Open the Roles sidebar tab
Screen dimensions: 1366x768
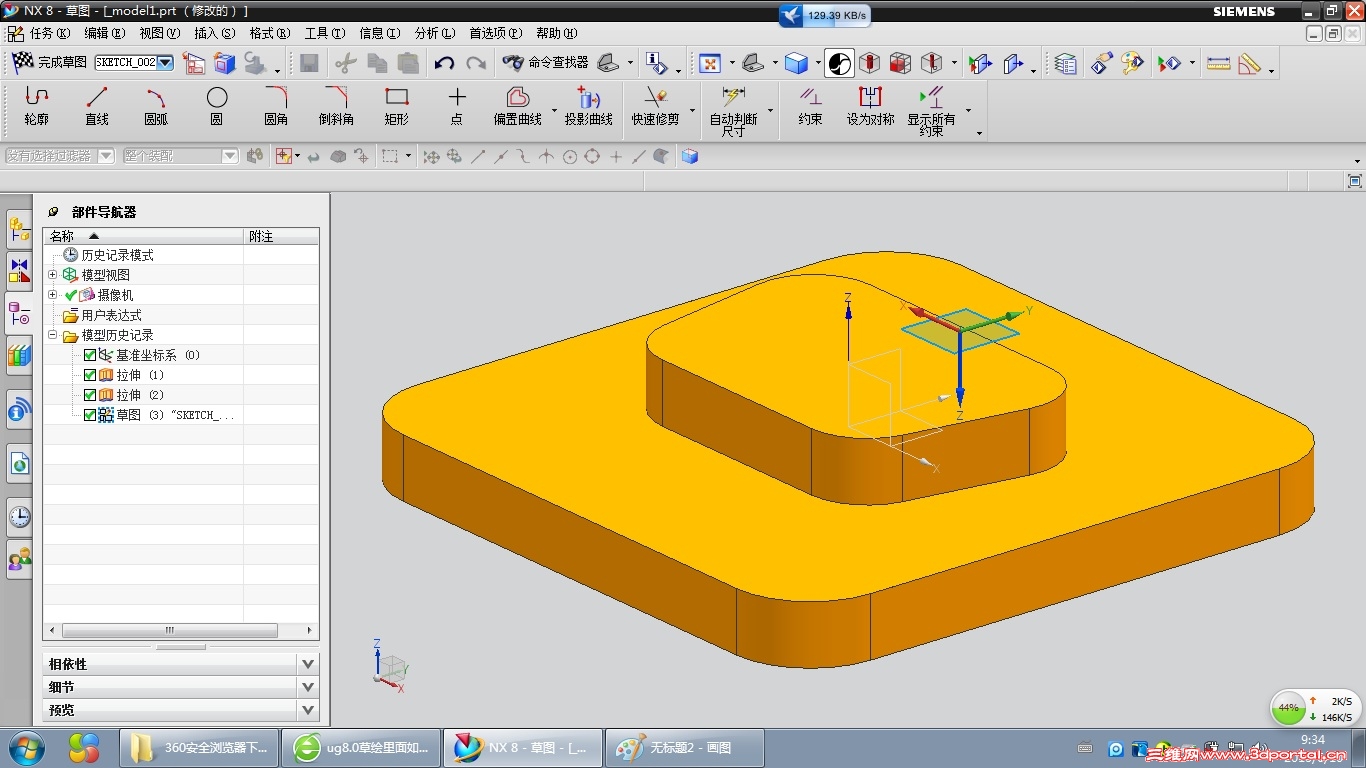click(x=19, y=559)
